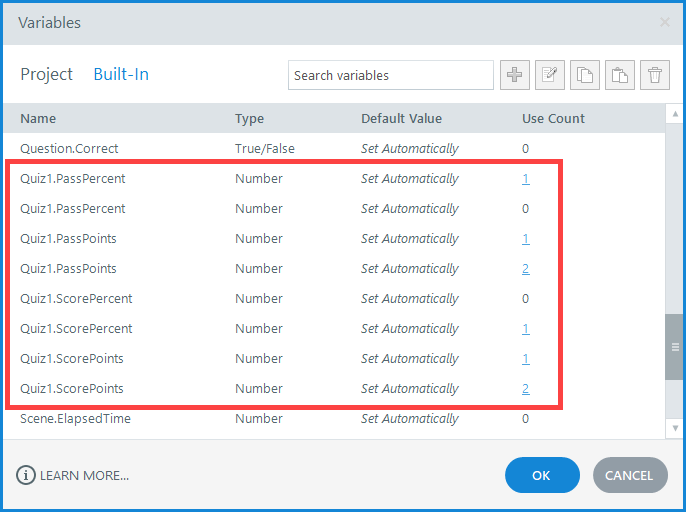The width and height of the screenshot is (686, 512).
Task: Switch to the Project tab
Action: coord(46,74)
